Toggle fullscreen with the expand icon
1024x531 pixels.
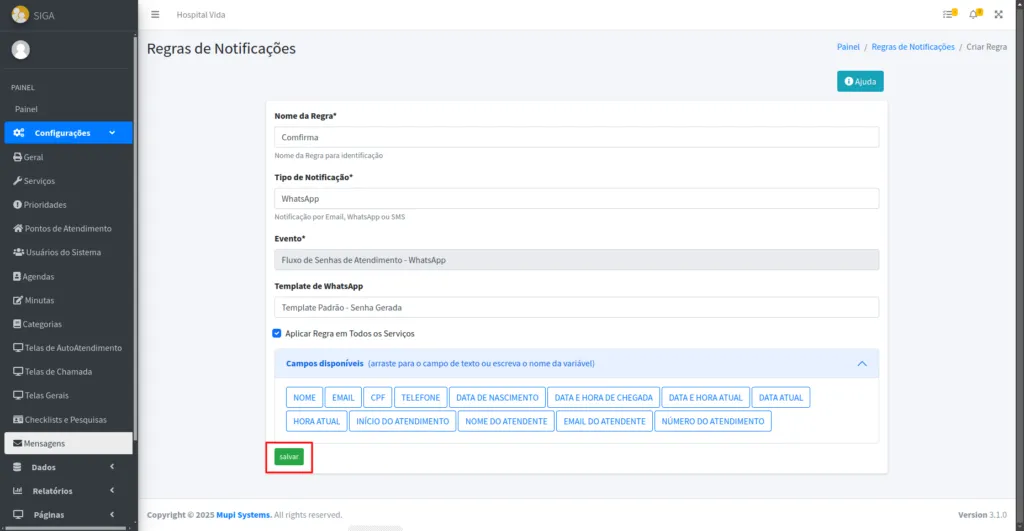tap(998, 15)
